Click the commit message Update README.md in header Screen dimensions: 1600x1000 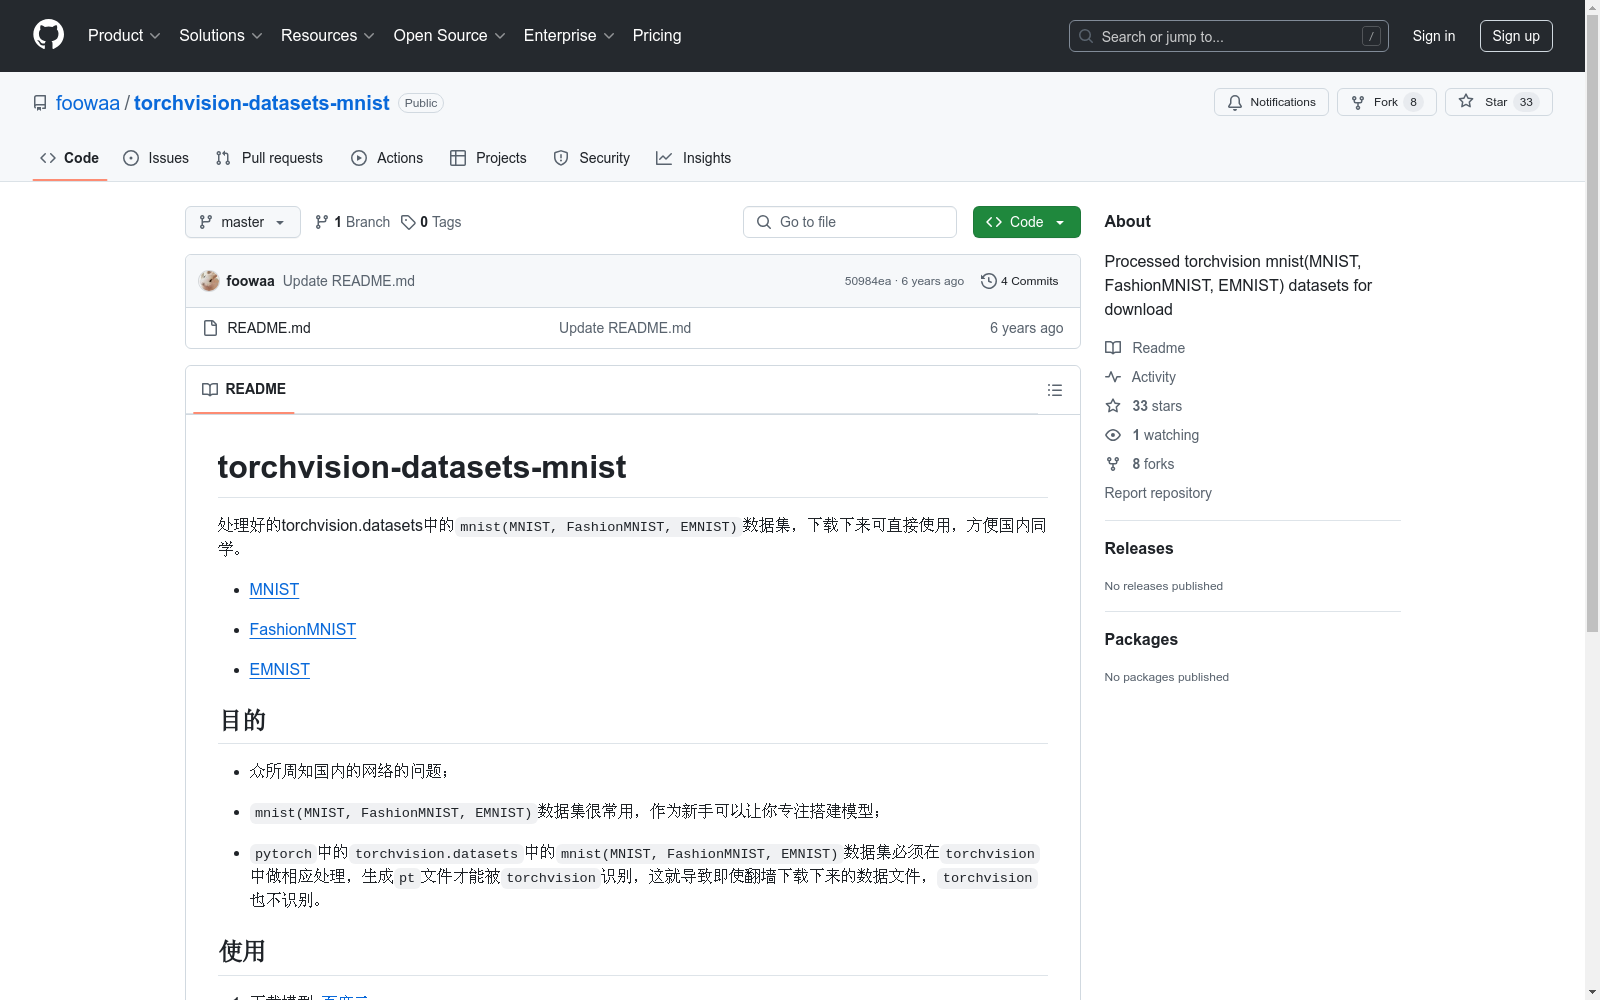pos(349,281)
